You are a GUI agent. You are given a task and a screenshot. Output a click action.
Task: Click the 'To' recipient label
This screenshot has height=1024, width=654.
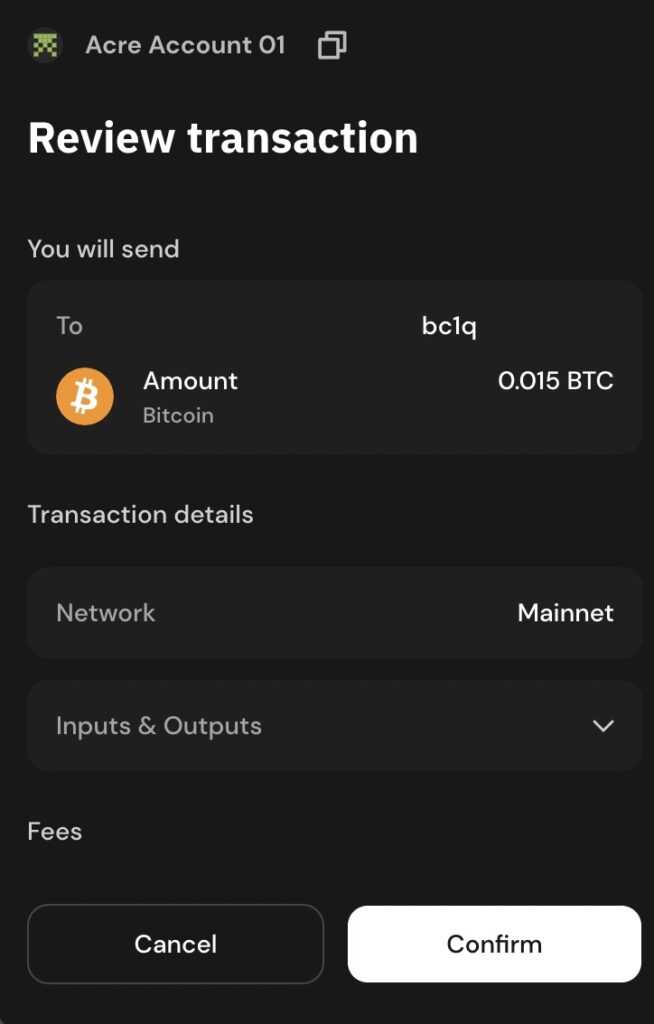pyautogui.click(x=69, y=326)
